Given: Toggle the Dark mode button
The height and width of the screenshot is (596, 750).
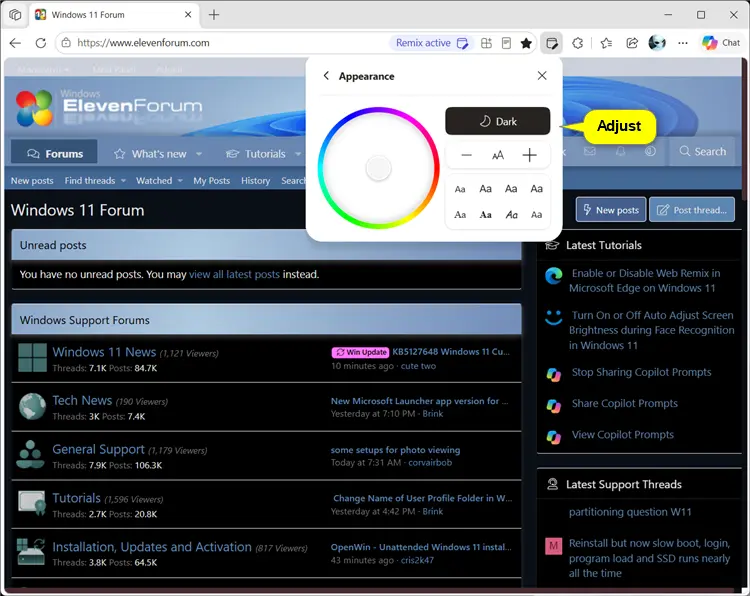Looking at the screenshot, I should [497, 121].
